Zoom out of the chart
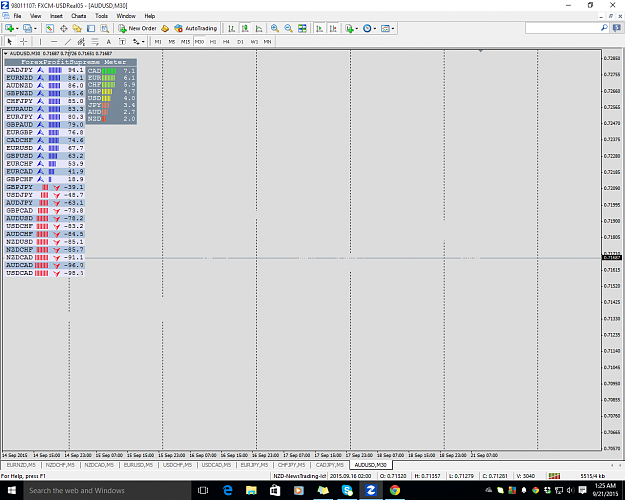625x500 pixels. pyautogui.click(x=289, y=28)
